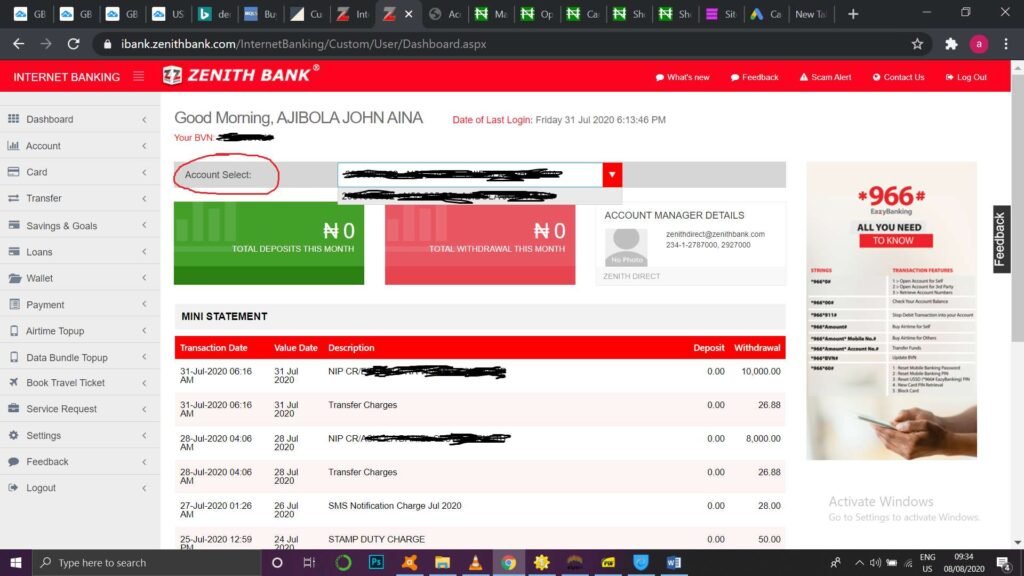The height and width of the screenshot is (576, 1024).
Task: Click the Airtime Topup phone icon
Action: click(x=15, y=330)
